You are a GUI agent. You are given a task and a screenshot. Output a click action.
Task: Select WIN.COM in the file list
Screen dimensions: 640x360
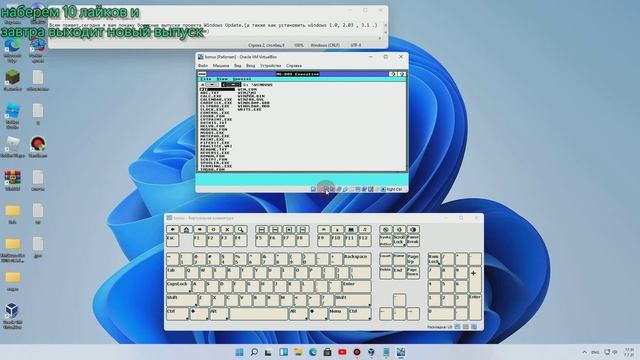(x=247, y=89)
